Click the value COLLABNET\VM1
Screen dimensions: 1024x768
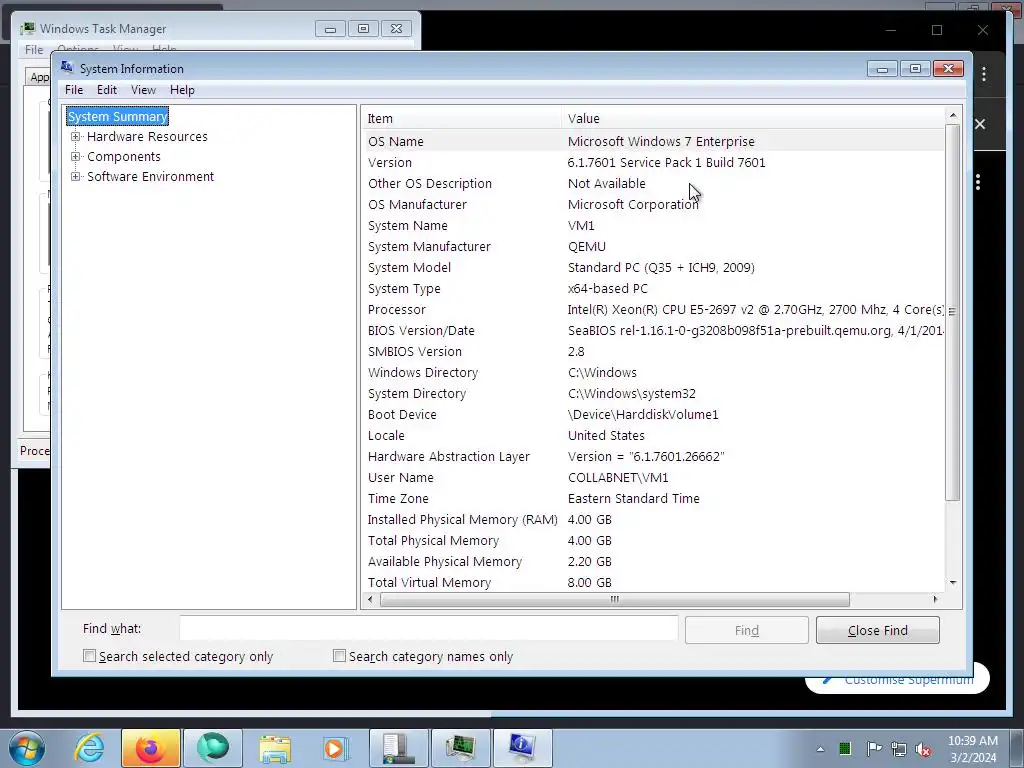[x=618, y=477]
